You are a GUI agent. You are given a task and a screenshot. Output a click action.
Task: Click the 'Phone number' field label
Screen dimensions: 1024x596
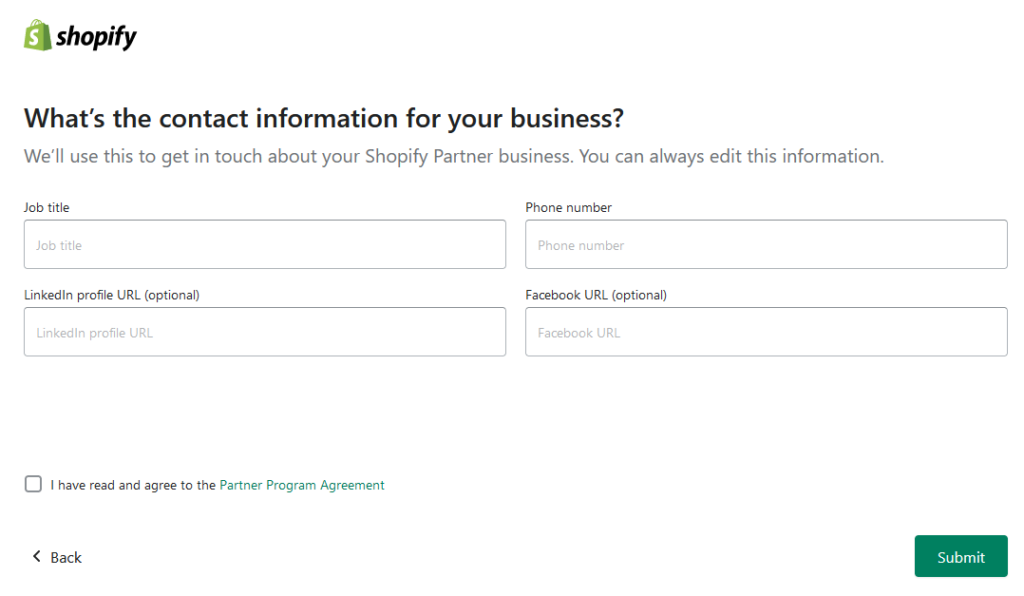click(568, 208)
